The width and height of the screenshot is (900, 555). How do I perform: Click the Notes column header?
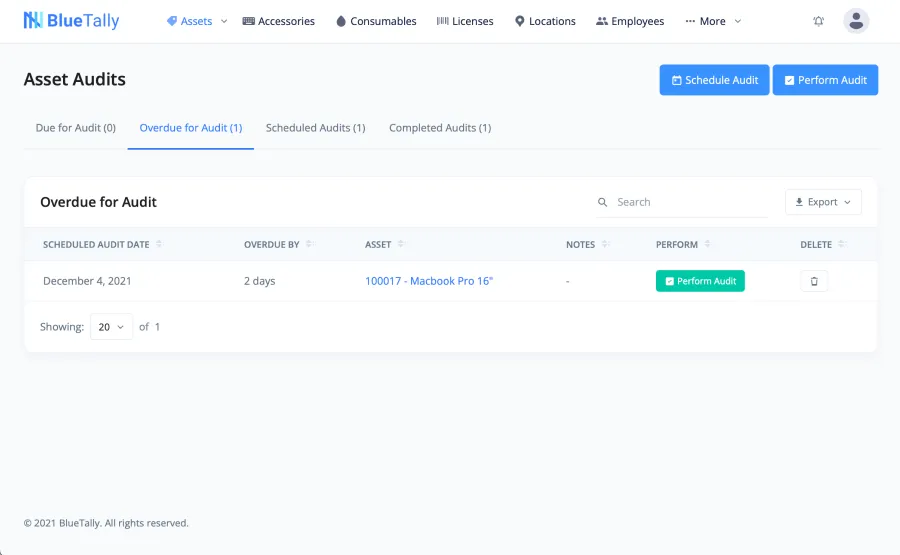click(x=580, y=244)
